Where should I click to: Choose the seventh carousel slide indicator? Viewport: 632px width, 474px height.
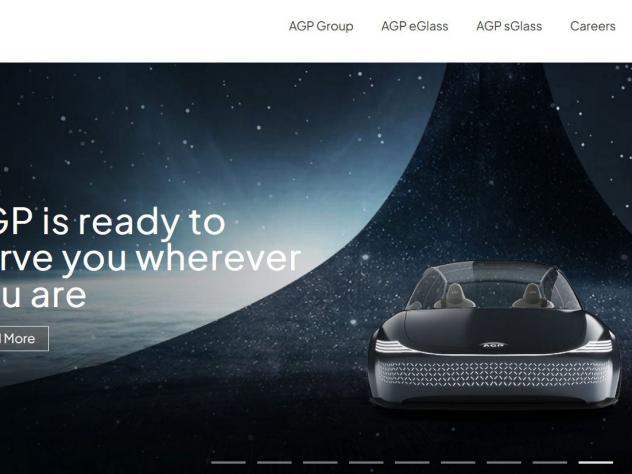504,462
